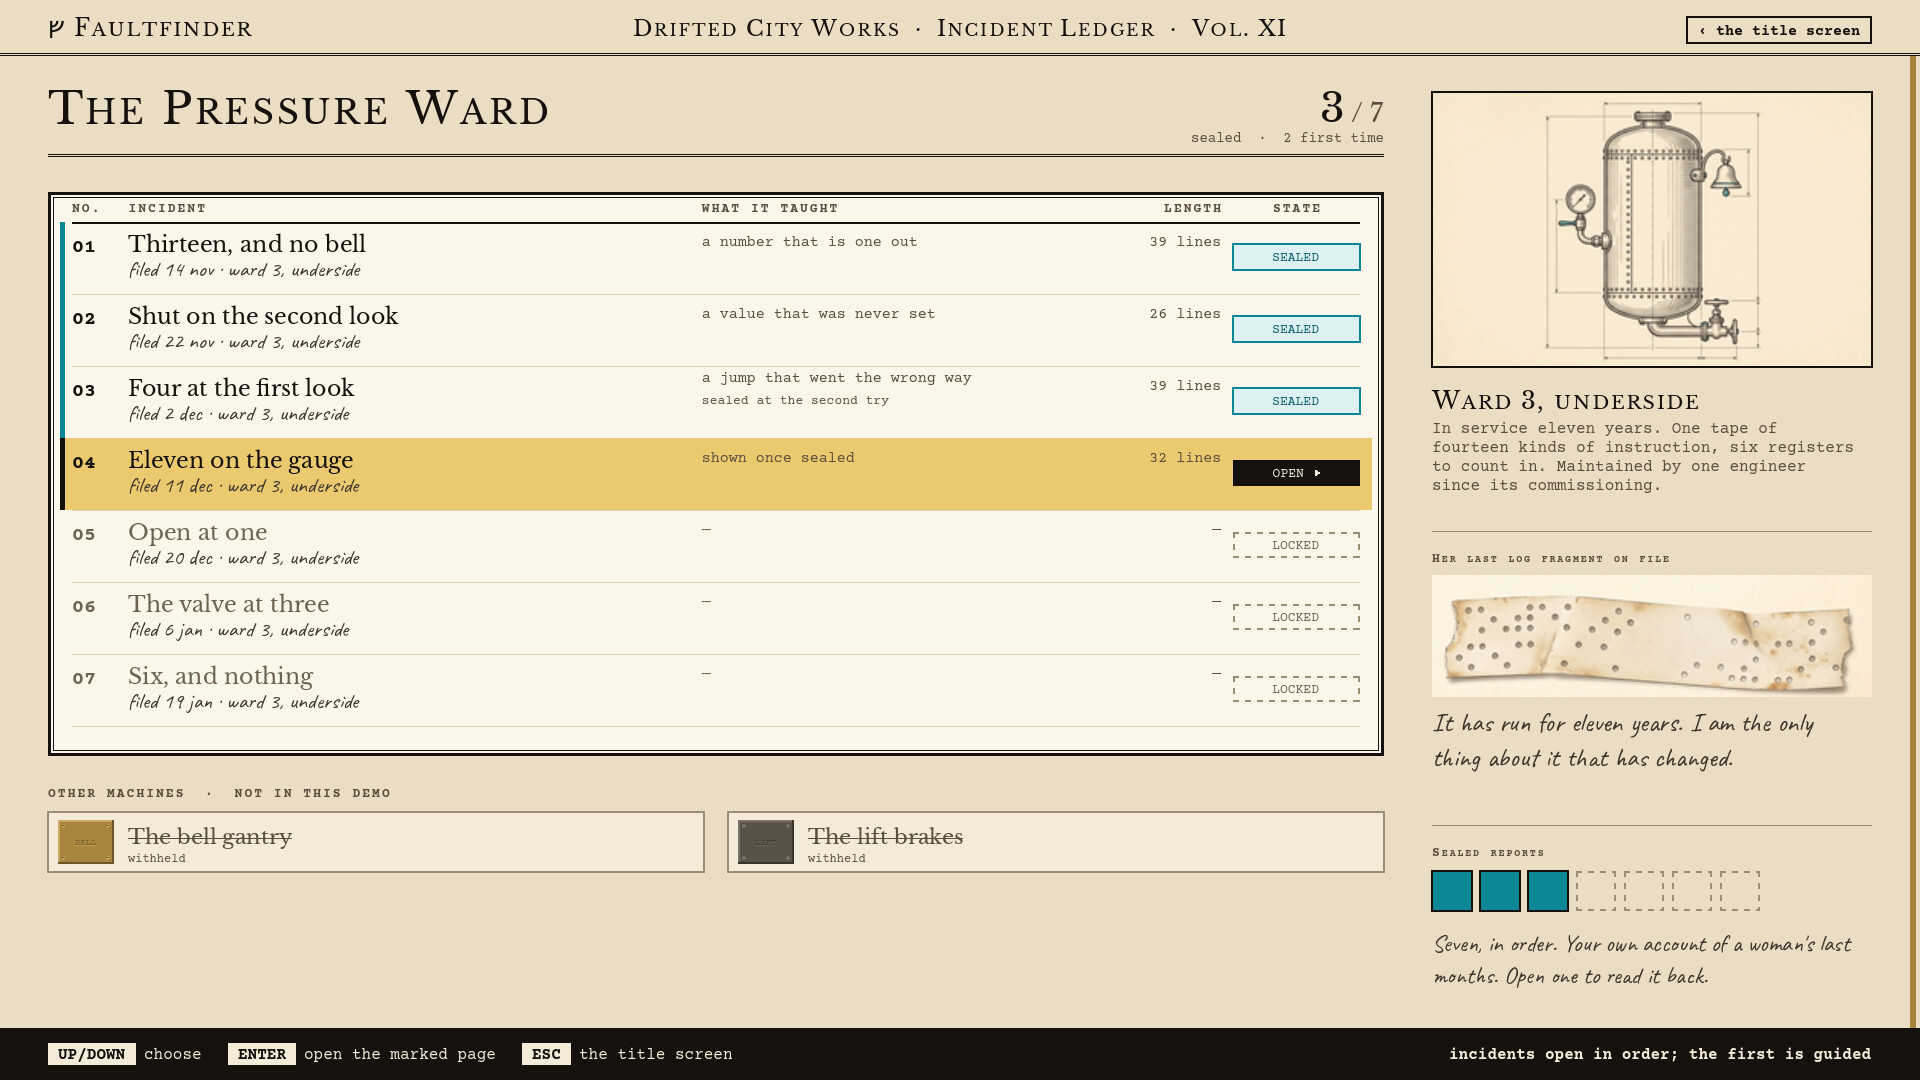1920x1080 pixels.
Task: Click the fourth empty sealed report slot
Action: (1596, 891)
